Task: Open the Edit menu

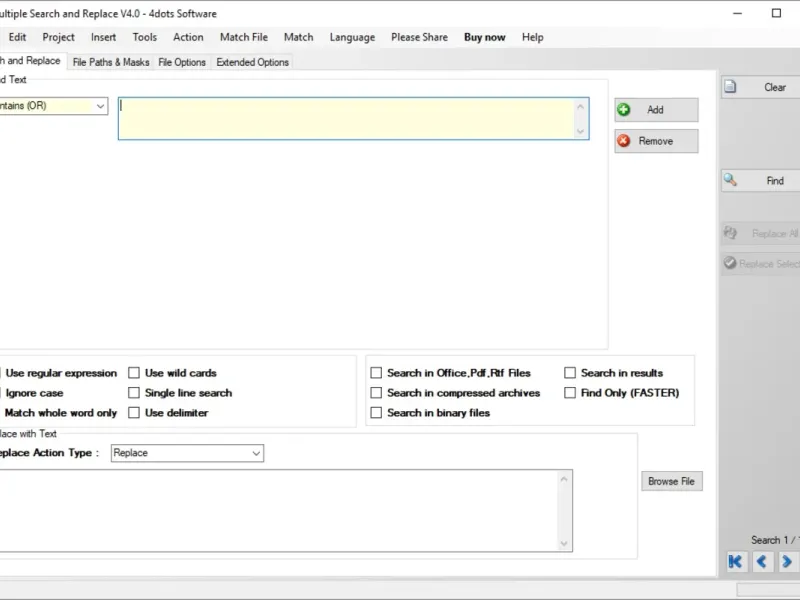Action: (x=17, y=37)
